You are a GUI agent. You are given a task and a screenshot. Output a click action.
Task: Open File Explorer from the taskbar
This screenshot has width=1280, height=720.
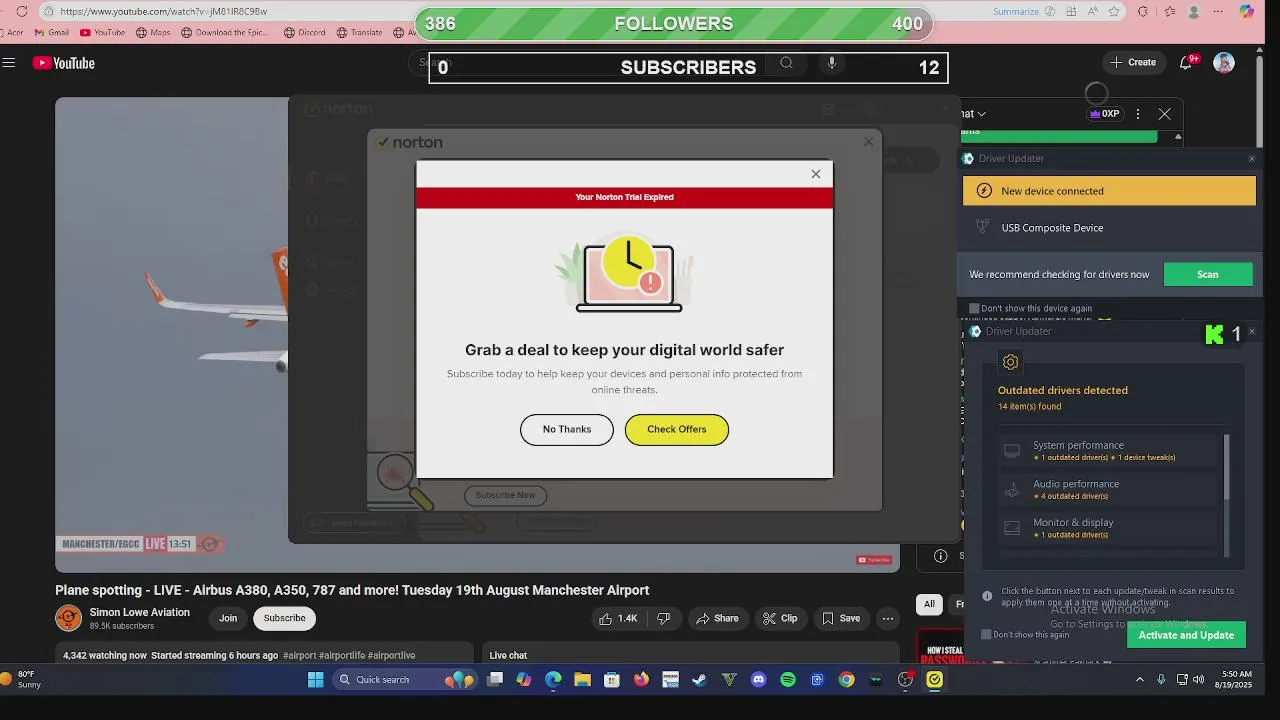point(582,680)
